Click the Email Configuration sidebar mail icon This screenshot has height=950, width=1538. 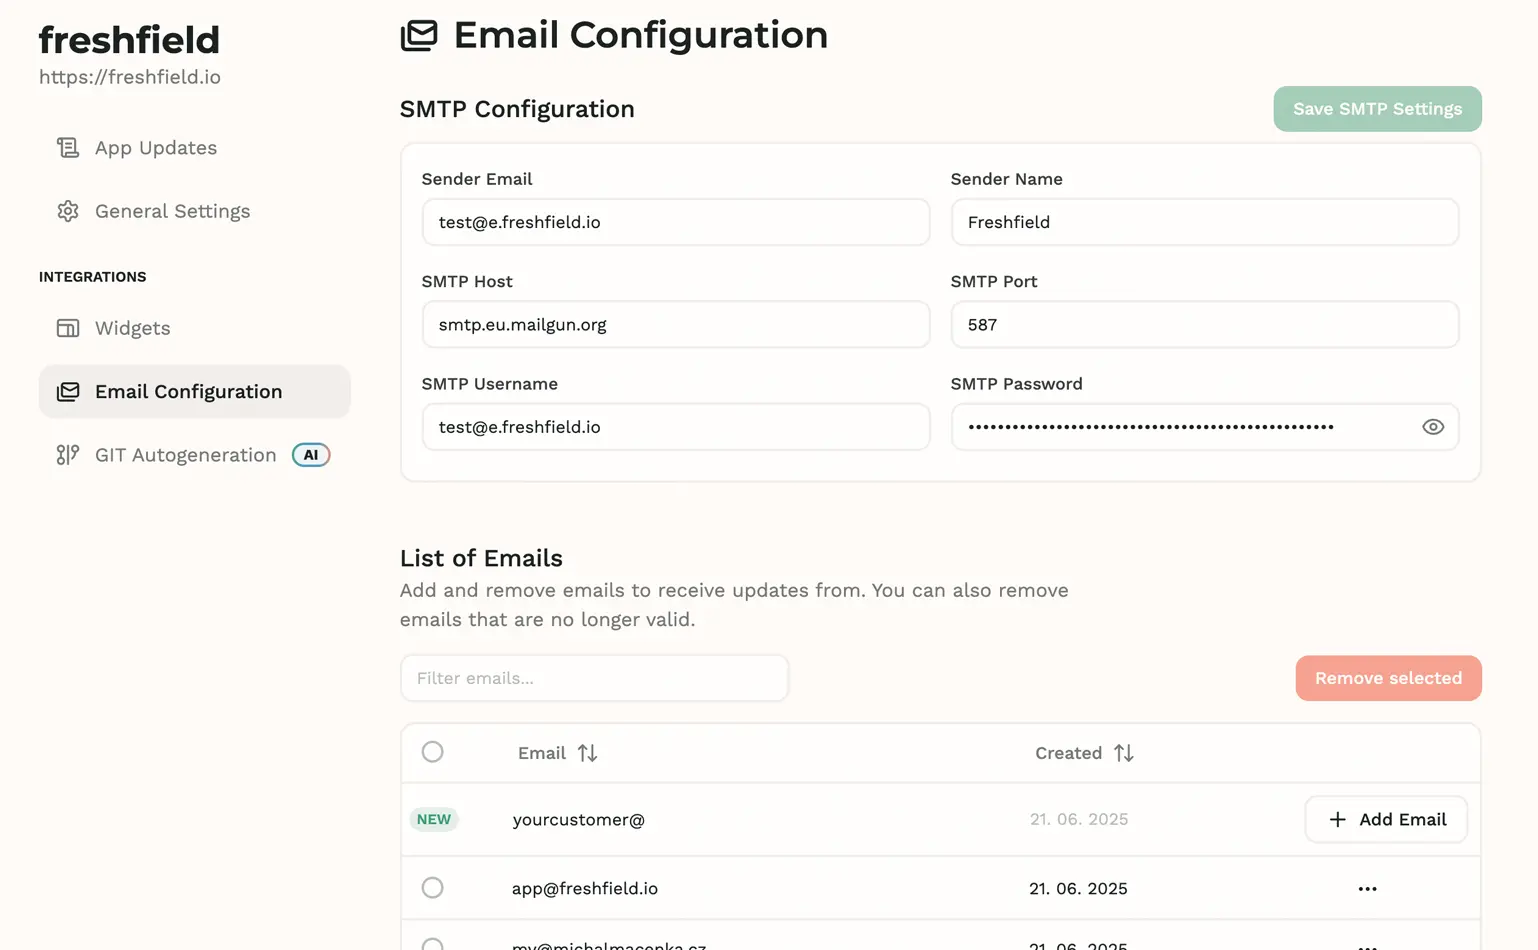[x=68, y=392]
